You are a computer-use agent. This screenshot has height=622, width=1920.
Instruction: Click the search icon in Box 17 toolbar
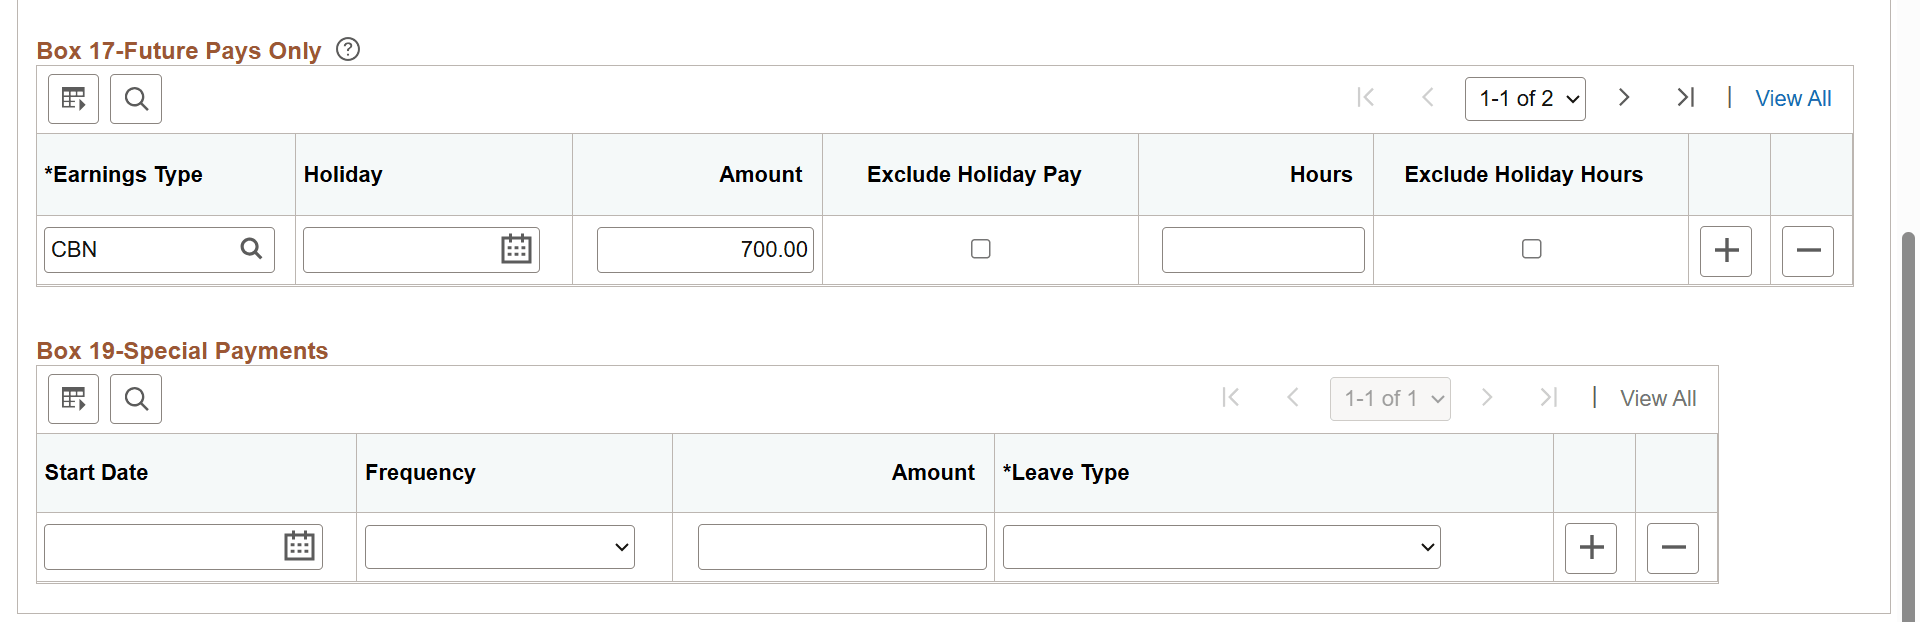[136, 99]
